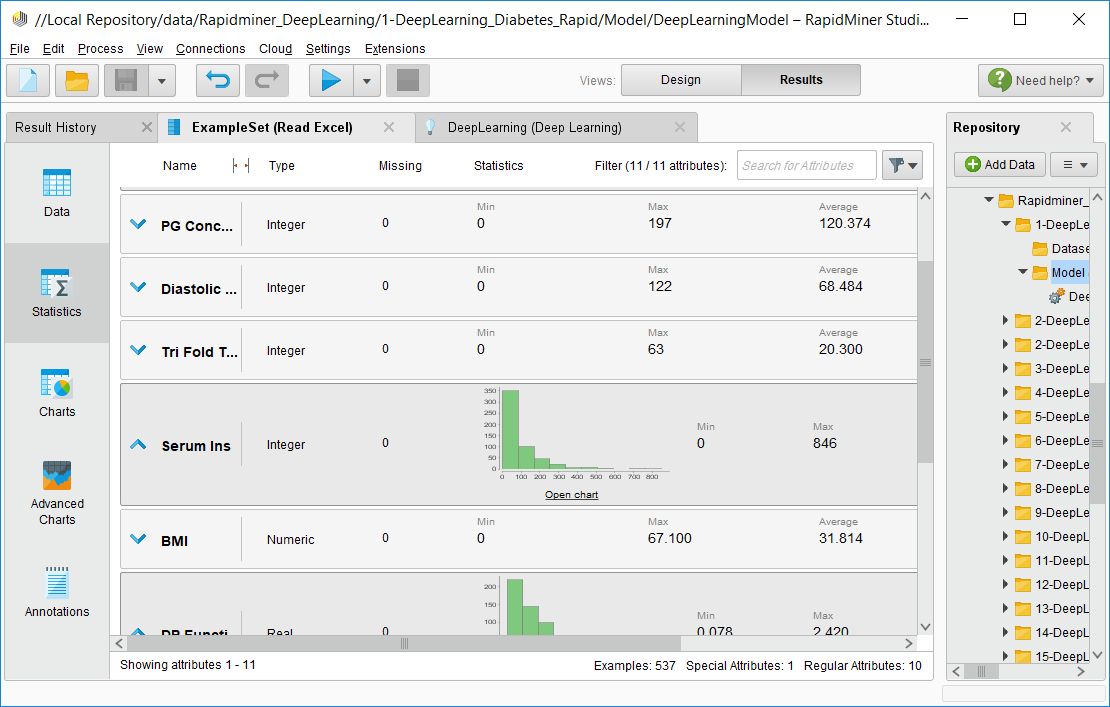1110x707 pixels.
Task: Stop the running process
Action: [408, 80]
